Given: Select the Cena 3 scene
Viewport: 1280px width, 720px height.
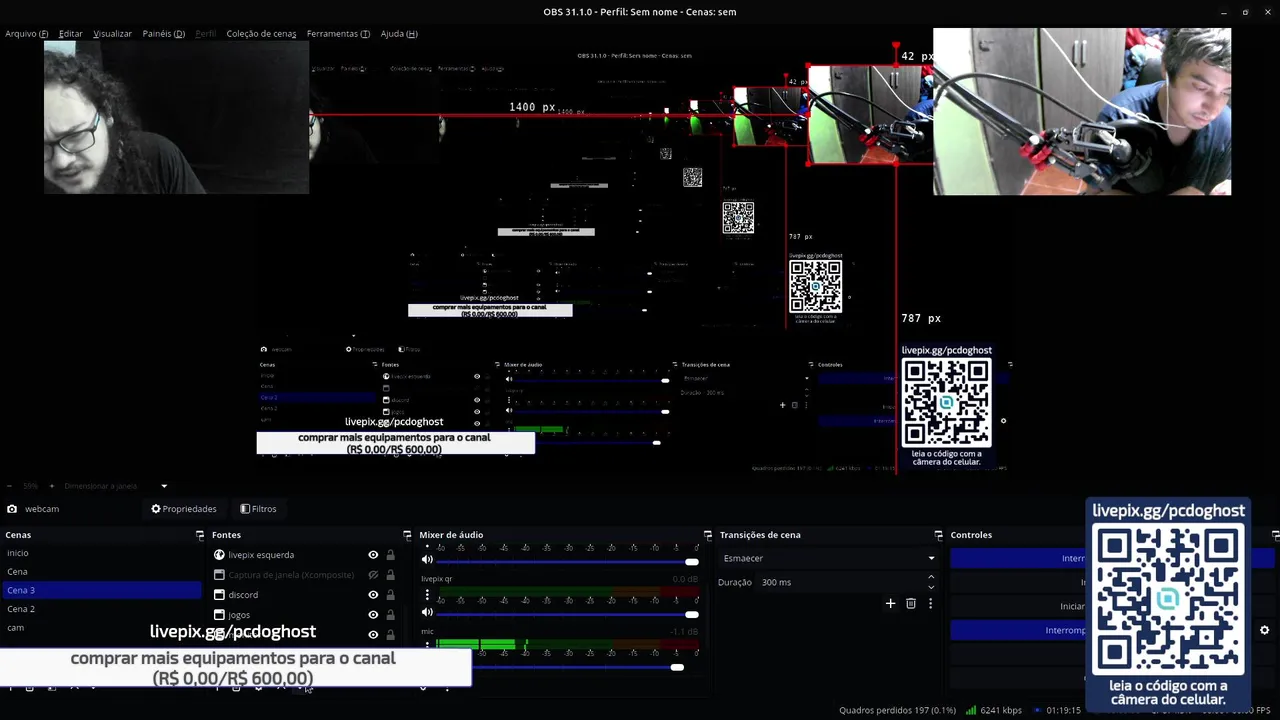Looking at the screenshot, I should point(100,590).
